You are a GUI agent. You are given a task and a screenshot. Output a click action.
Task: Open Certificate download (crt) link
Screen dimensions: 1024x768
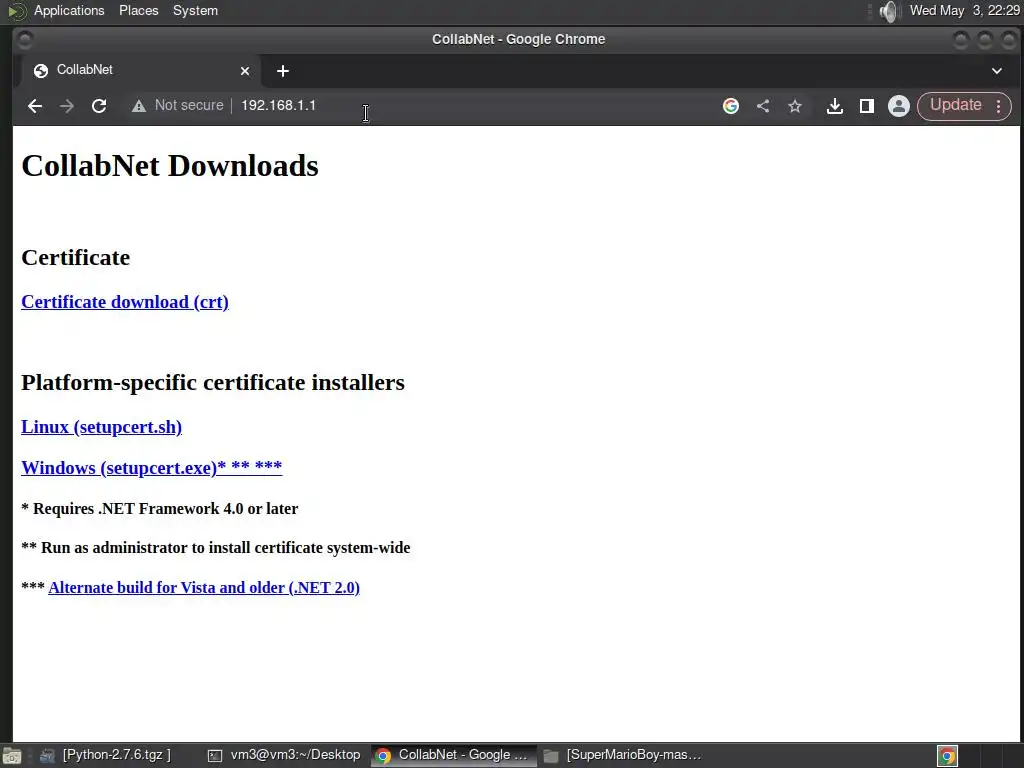click(x=125, y=302)
